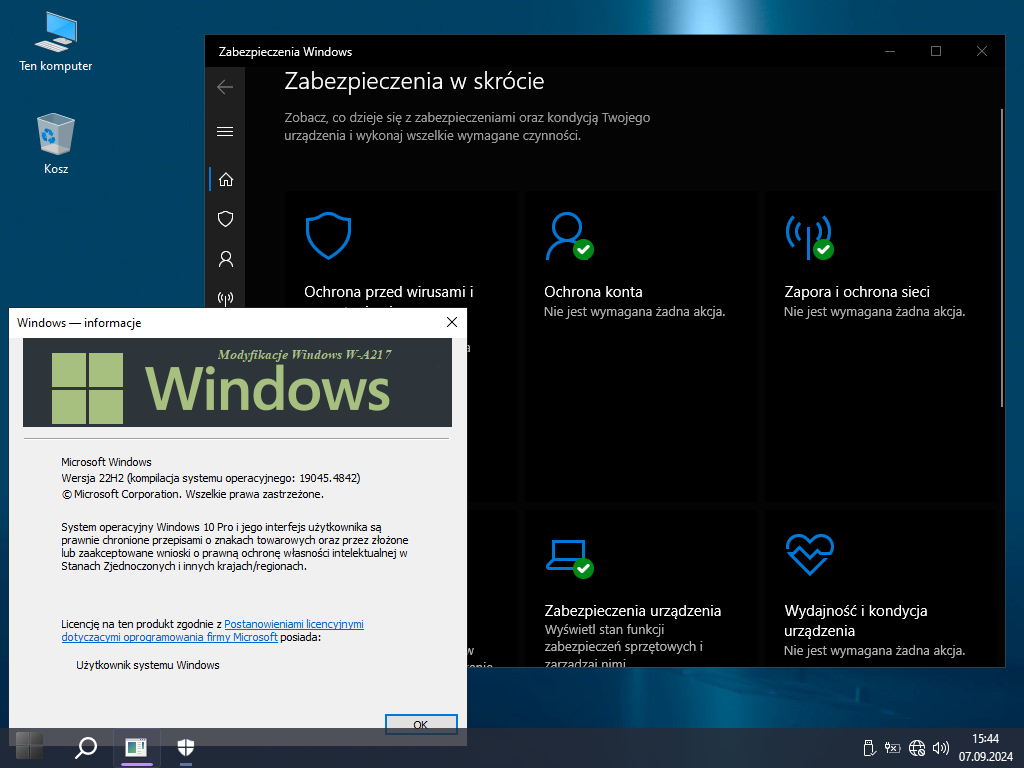Expand the hamburger navigation menu
1024x768 pixels.
(x=225, y=131)
